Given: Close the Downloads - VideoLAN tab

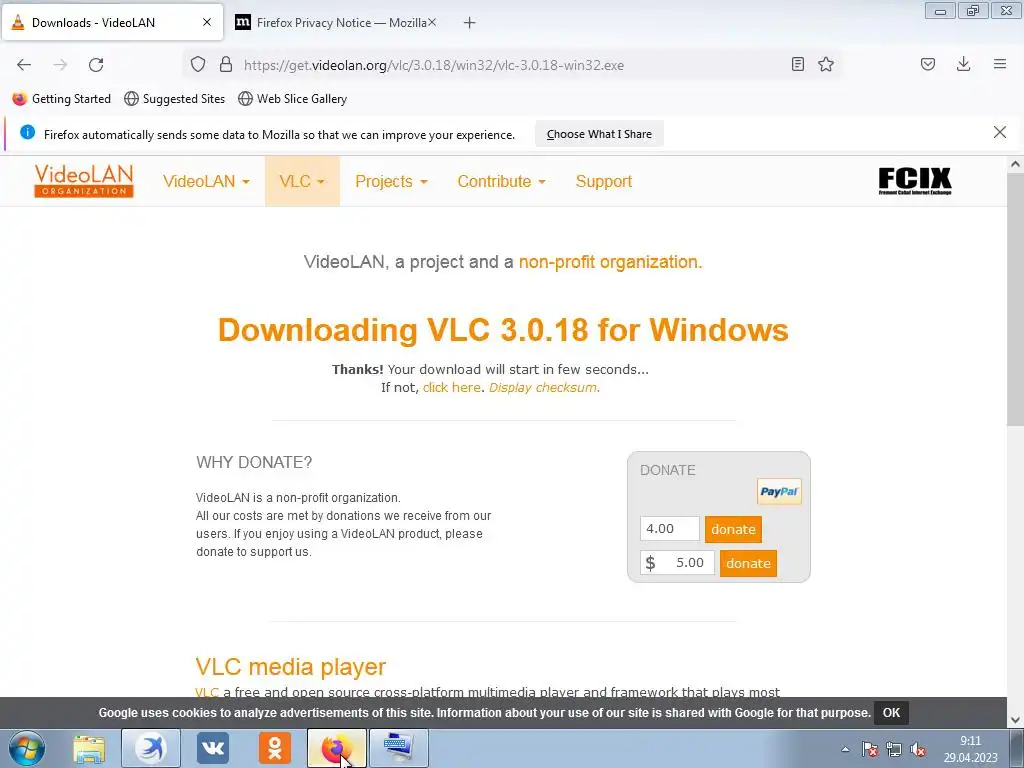Looking at the screenshot, I should pos(207,22).
